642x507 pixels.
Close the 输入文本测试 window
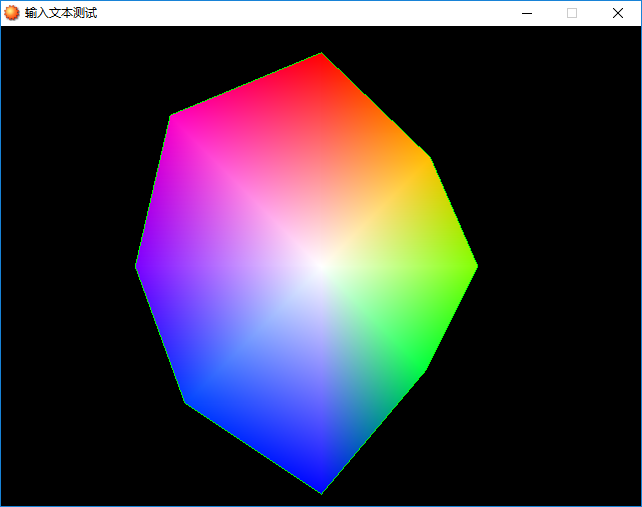618,14
